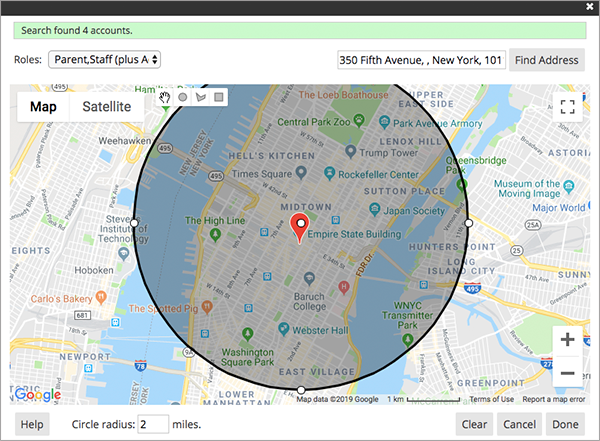Image resolution: width=600 pixels, height=441 pixels.
Task: Click the Central Park Zoo marker
Action: (359, 121)
